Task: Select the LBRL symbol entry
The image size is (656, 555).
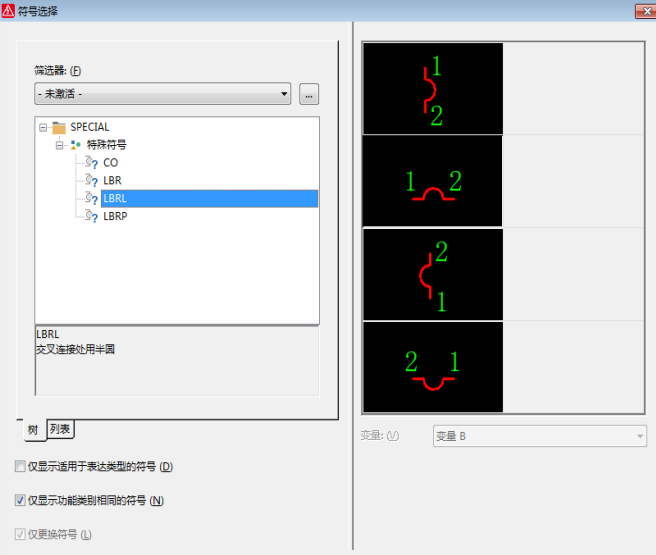Action: click(209, 198)
